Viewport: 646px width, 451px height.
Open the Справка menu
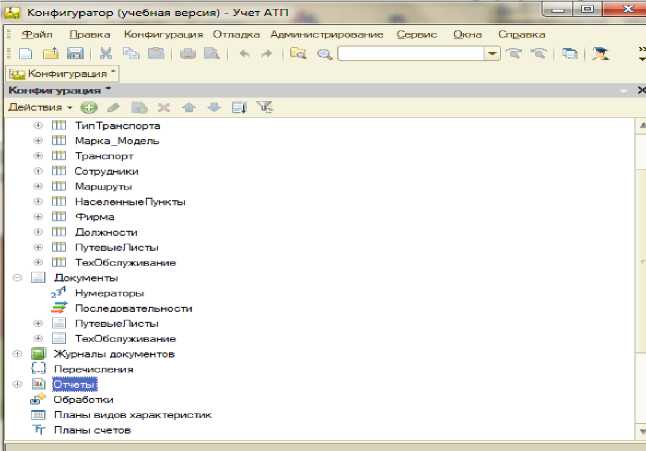[522, 35]
